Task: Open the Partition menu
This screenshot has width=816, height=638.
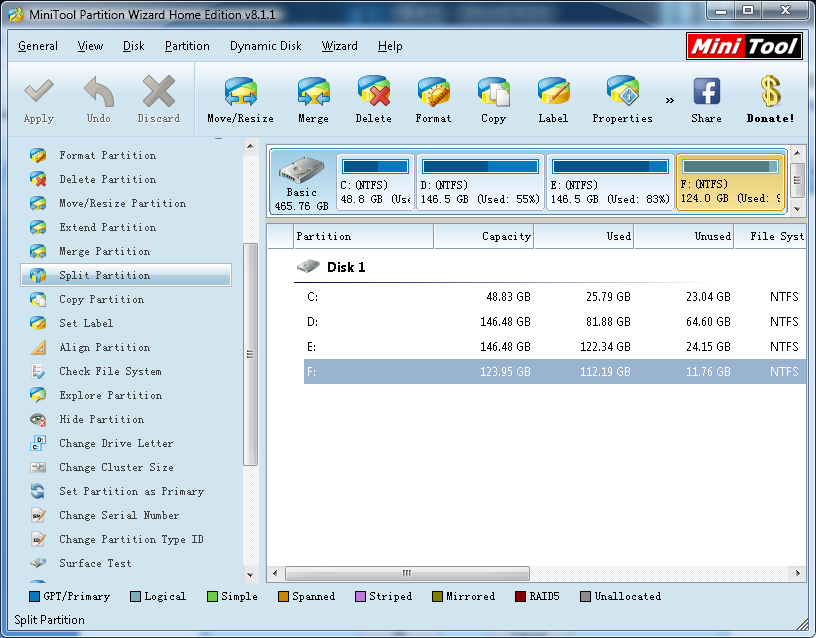Action: point(187,46)
